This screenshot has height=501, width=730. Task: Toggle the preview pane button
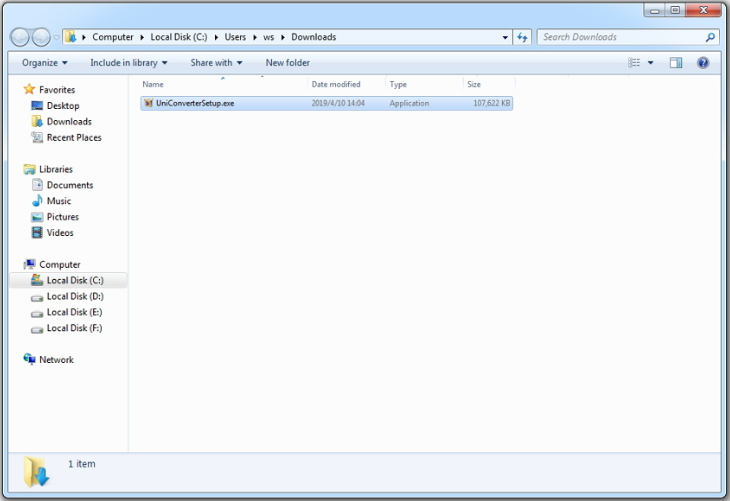676,62
